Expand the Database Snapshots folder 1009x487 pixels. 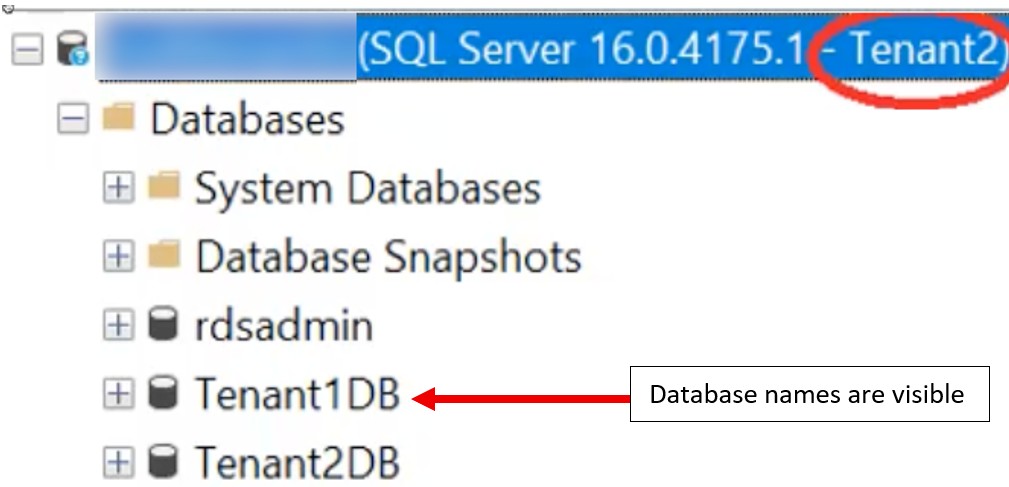coord(119,257)
